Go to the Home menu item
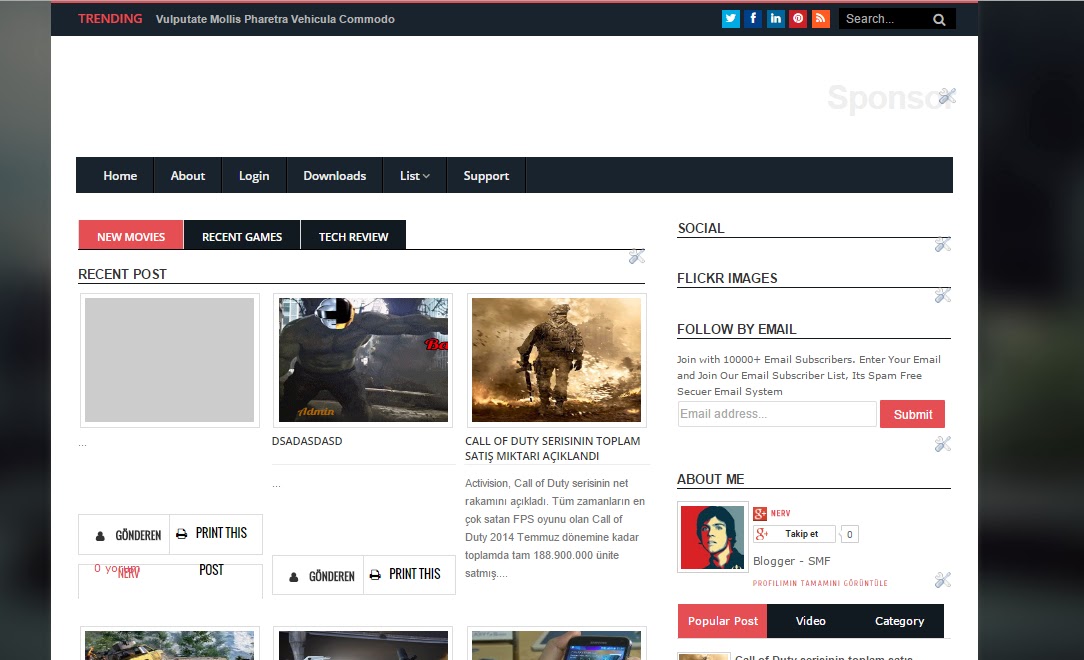1084x660 pixels. 120,176
